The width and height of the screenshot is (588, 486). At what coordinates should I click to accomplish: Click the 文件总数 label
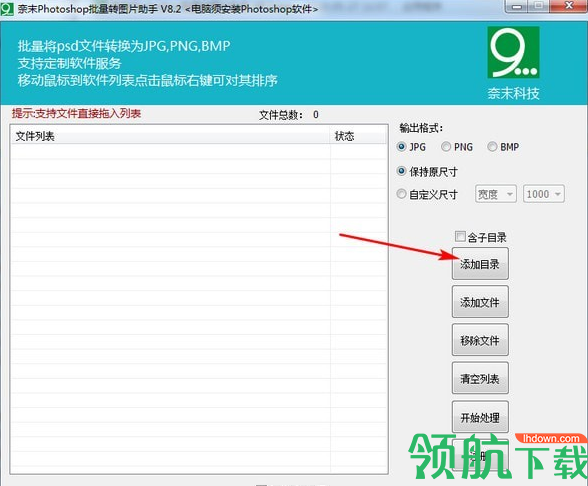pyautogui.click(x=280, y=115)
